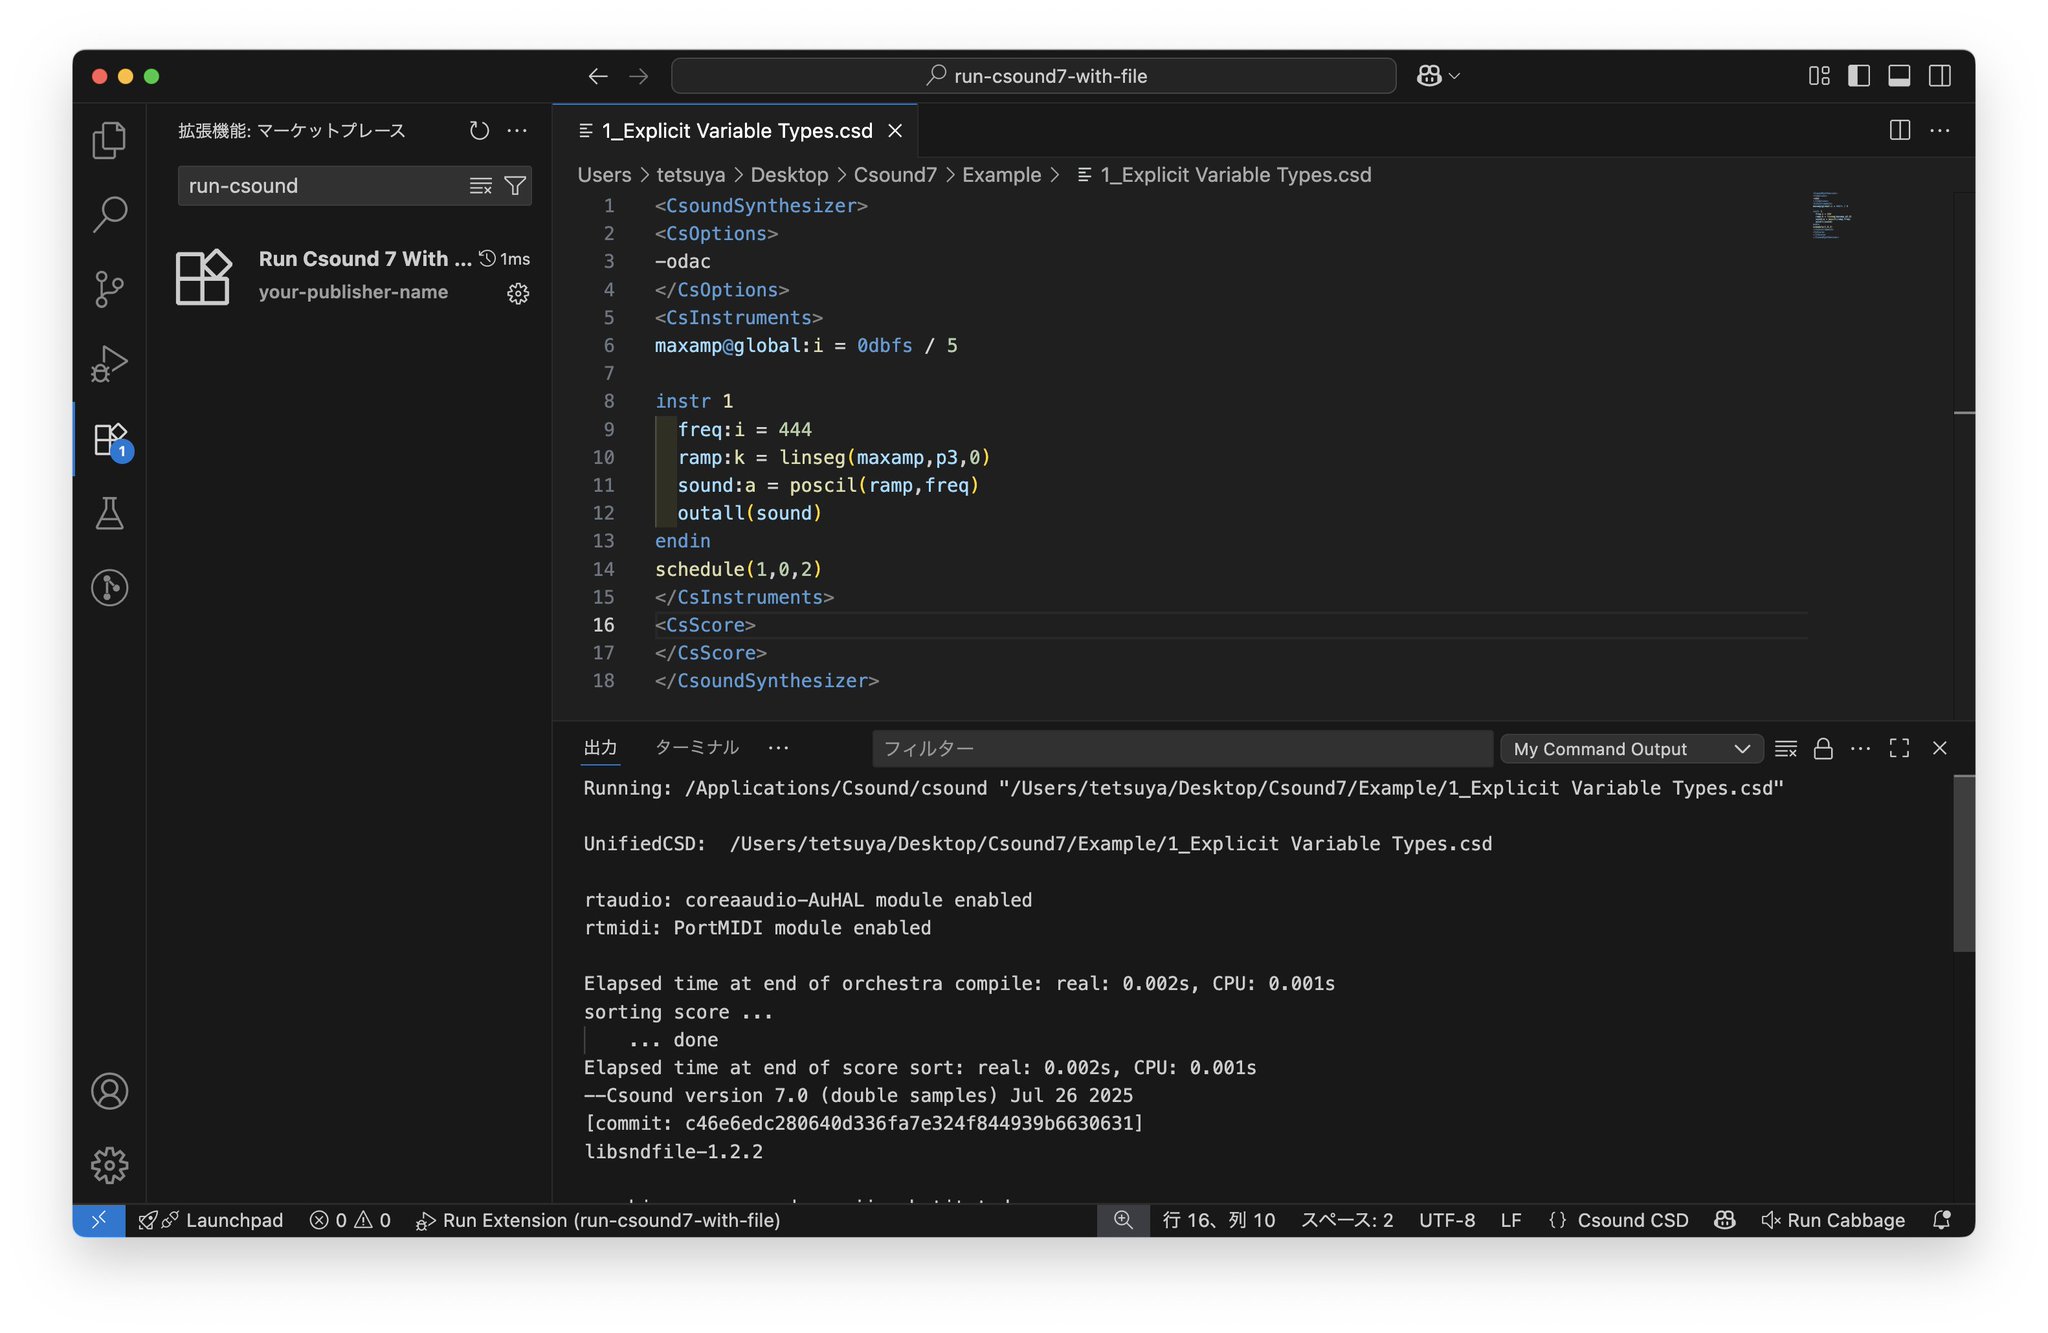Click Run Cabbage in status bar

pos(1833,1220)
